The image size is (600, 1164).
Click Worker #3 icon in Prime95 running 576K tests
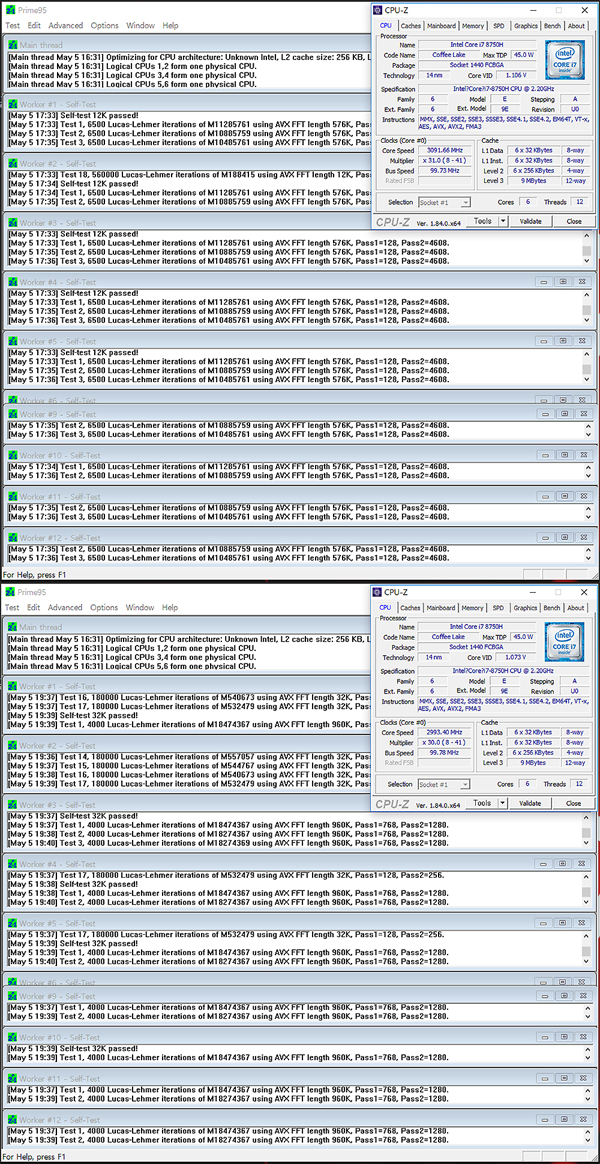pyautogui.click(x=12, y=223)
